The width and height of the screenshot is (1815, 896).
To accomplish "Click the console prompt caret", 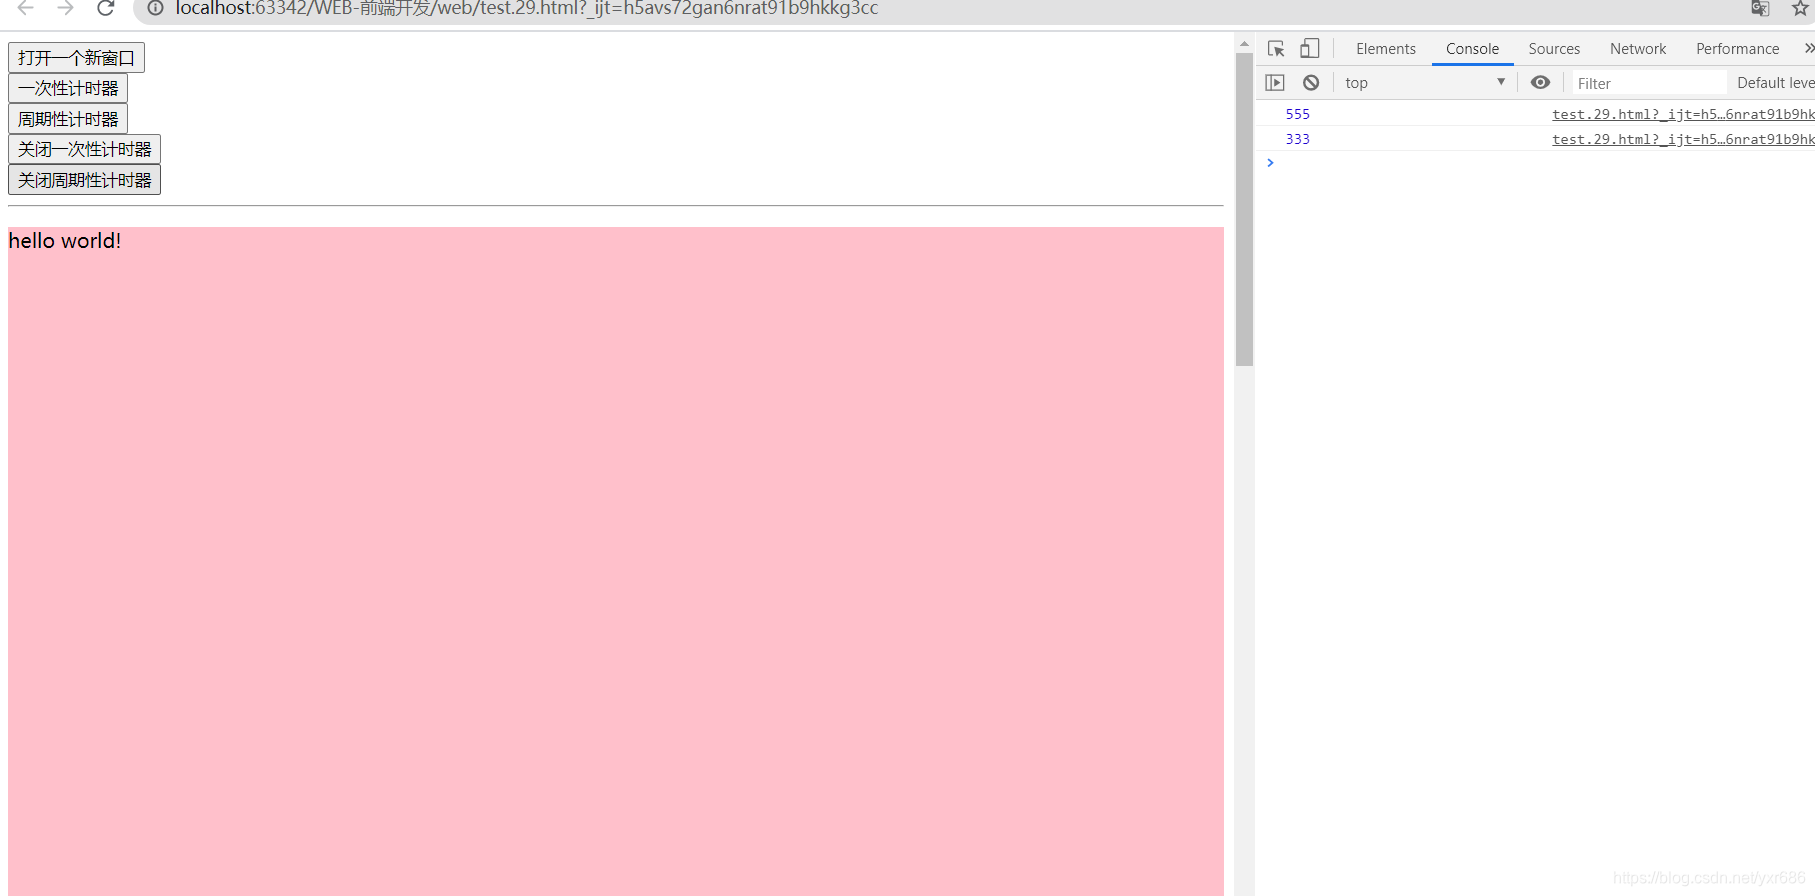I will click(1270, 163).
